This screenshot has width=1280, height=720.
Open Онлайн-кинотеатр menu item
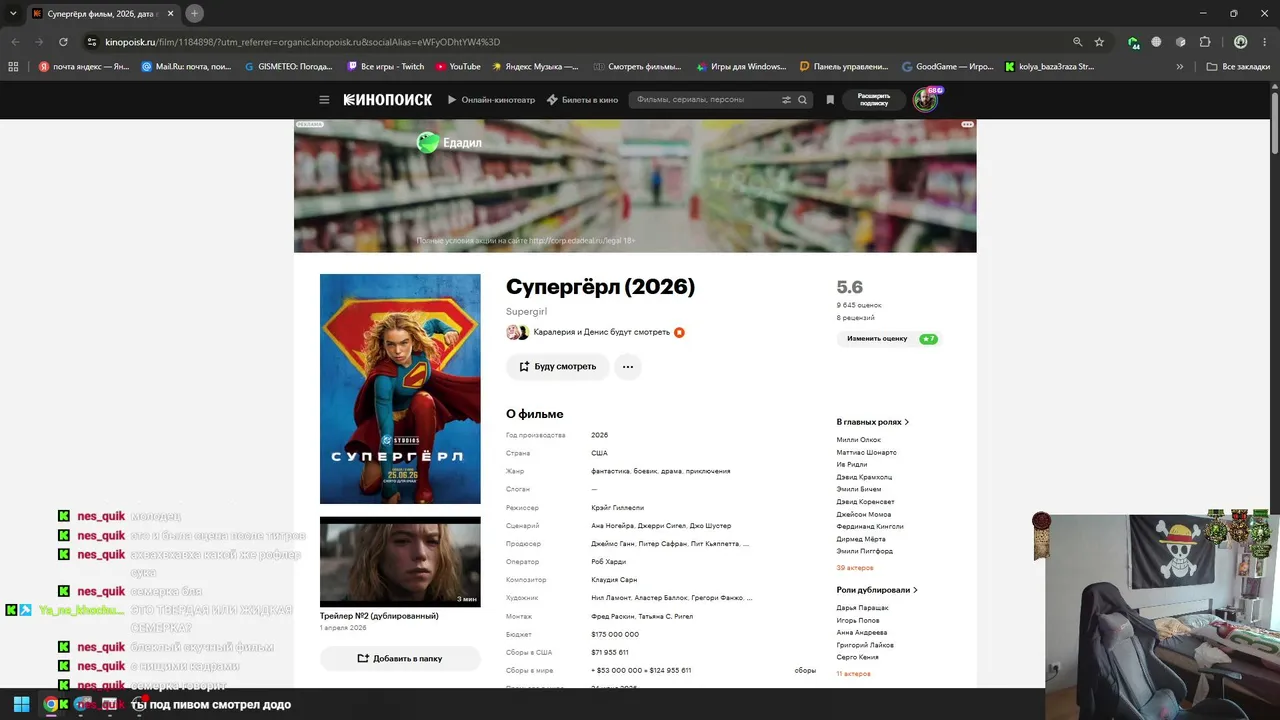[x=491, y=100]
